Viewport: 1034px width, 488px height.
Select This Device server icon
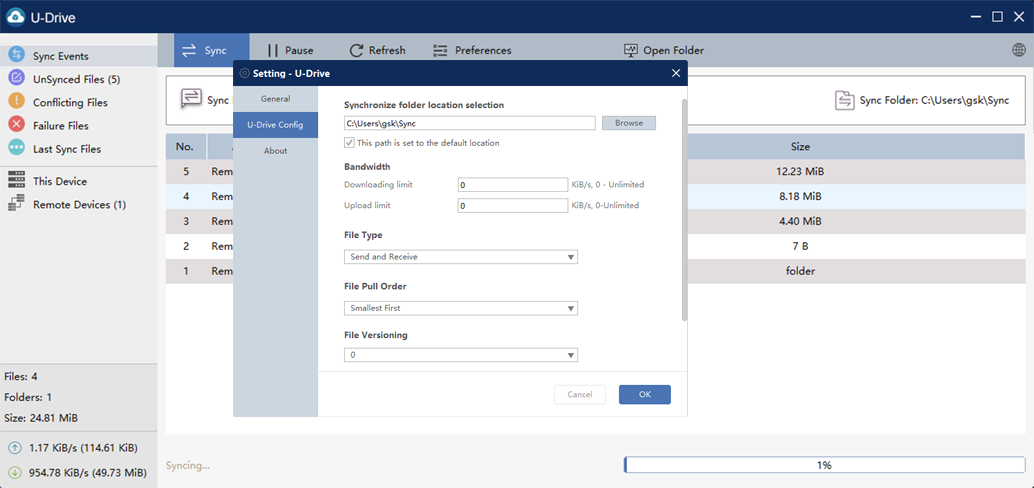[x=16, y=181]
